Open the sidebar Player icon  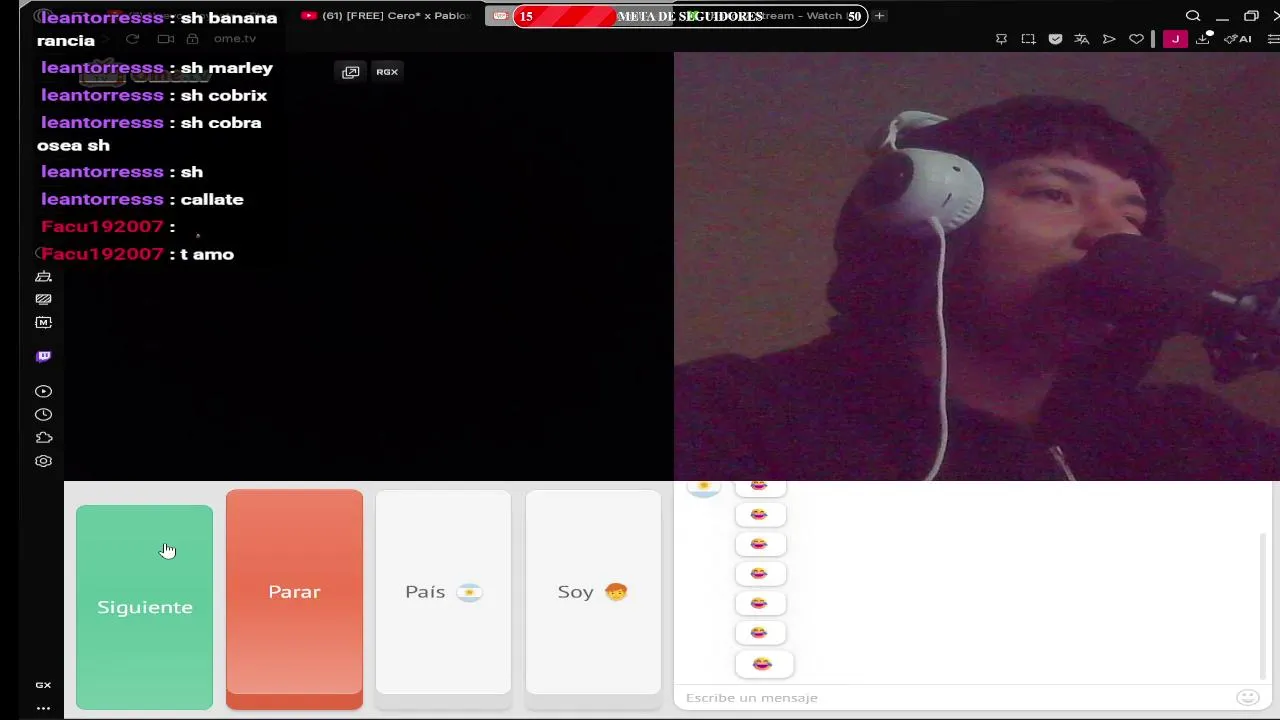point(43,391)
